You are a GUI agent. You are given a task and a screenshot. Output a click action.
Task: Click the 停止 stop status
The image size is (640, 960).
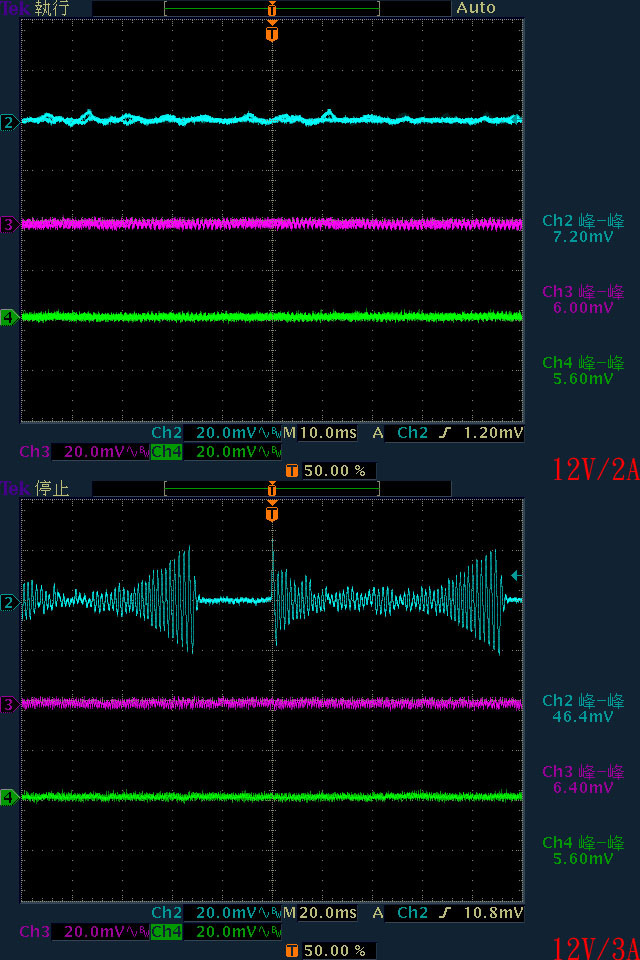click(53, 488)
